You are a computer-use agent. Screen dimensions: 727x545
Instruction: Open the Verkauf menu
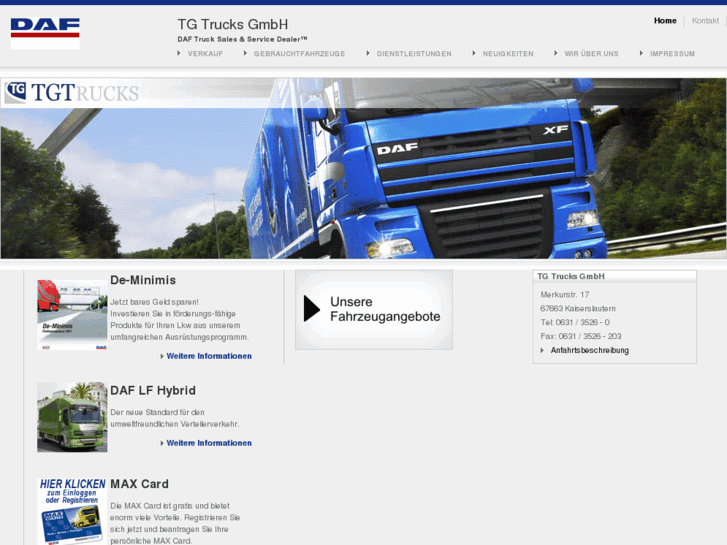pos(205,54)
